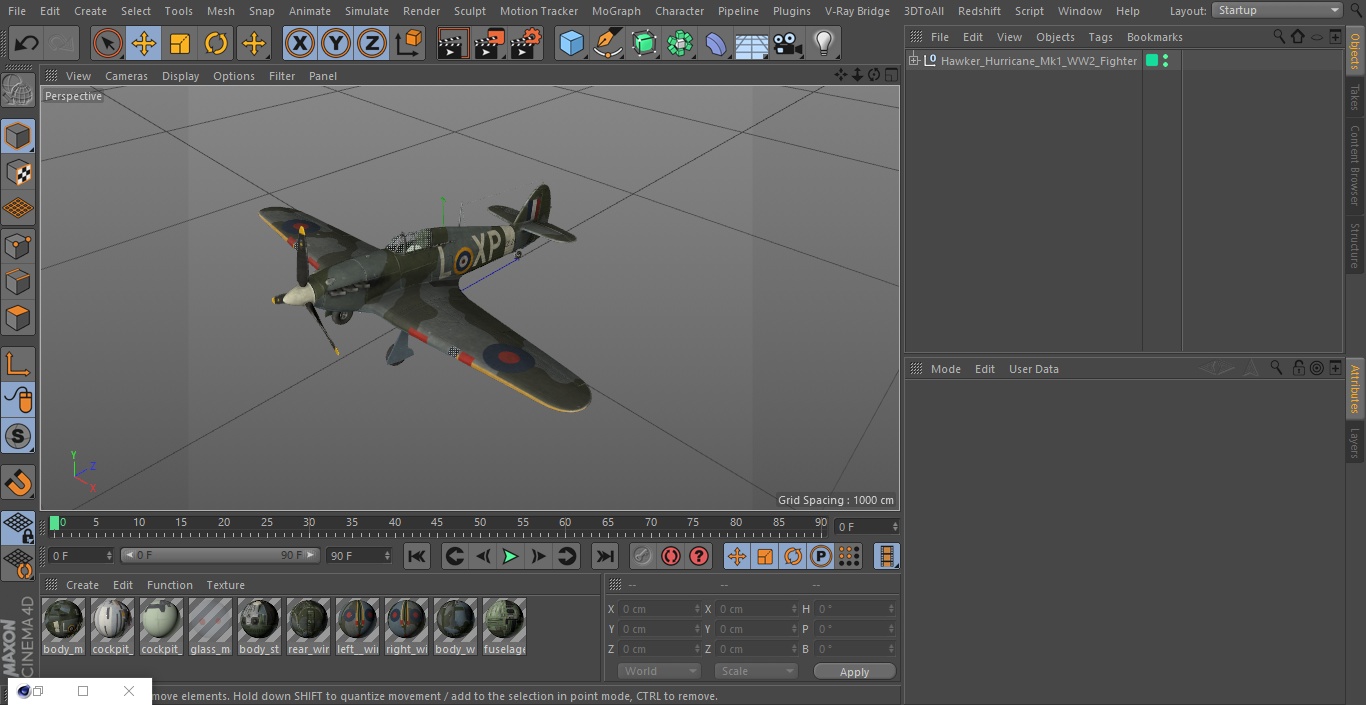Add a Light object
The height and width of the screenshot is (705, 1366).
pos(823,43)
